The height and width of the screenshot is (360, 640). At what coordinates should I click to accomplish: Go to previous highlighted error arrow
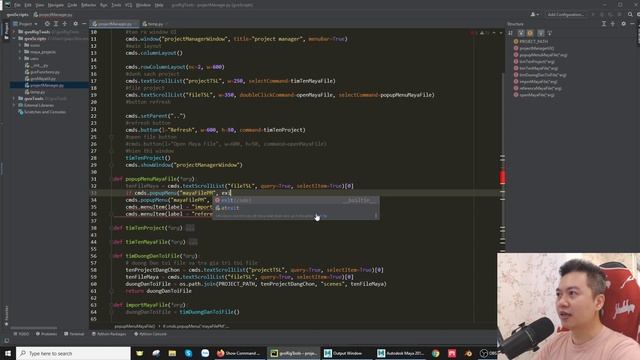494,33
